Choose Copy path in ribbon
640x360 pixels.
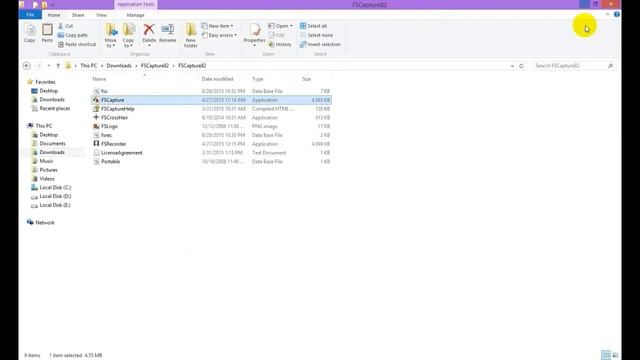pos(73,35)
